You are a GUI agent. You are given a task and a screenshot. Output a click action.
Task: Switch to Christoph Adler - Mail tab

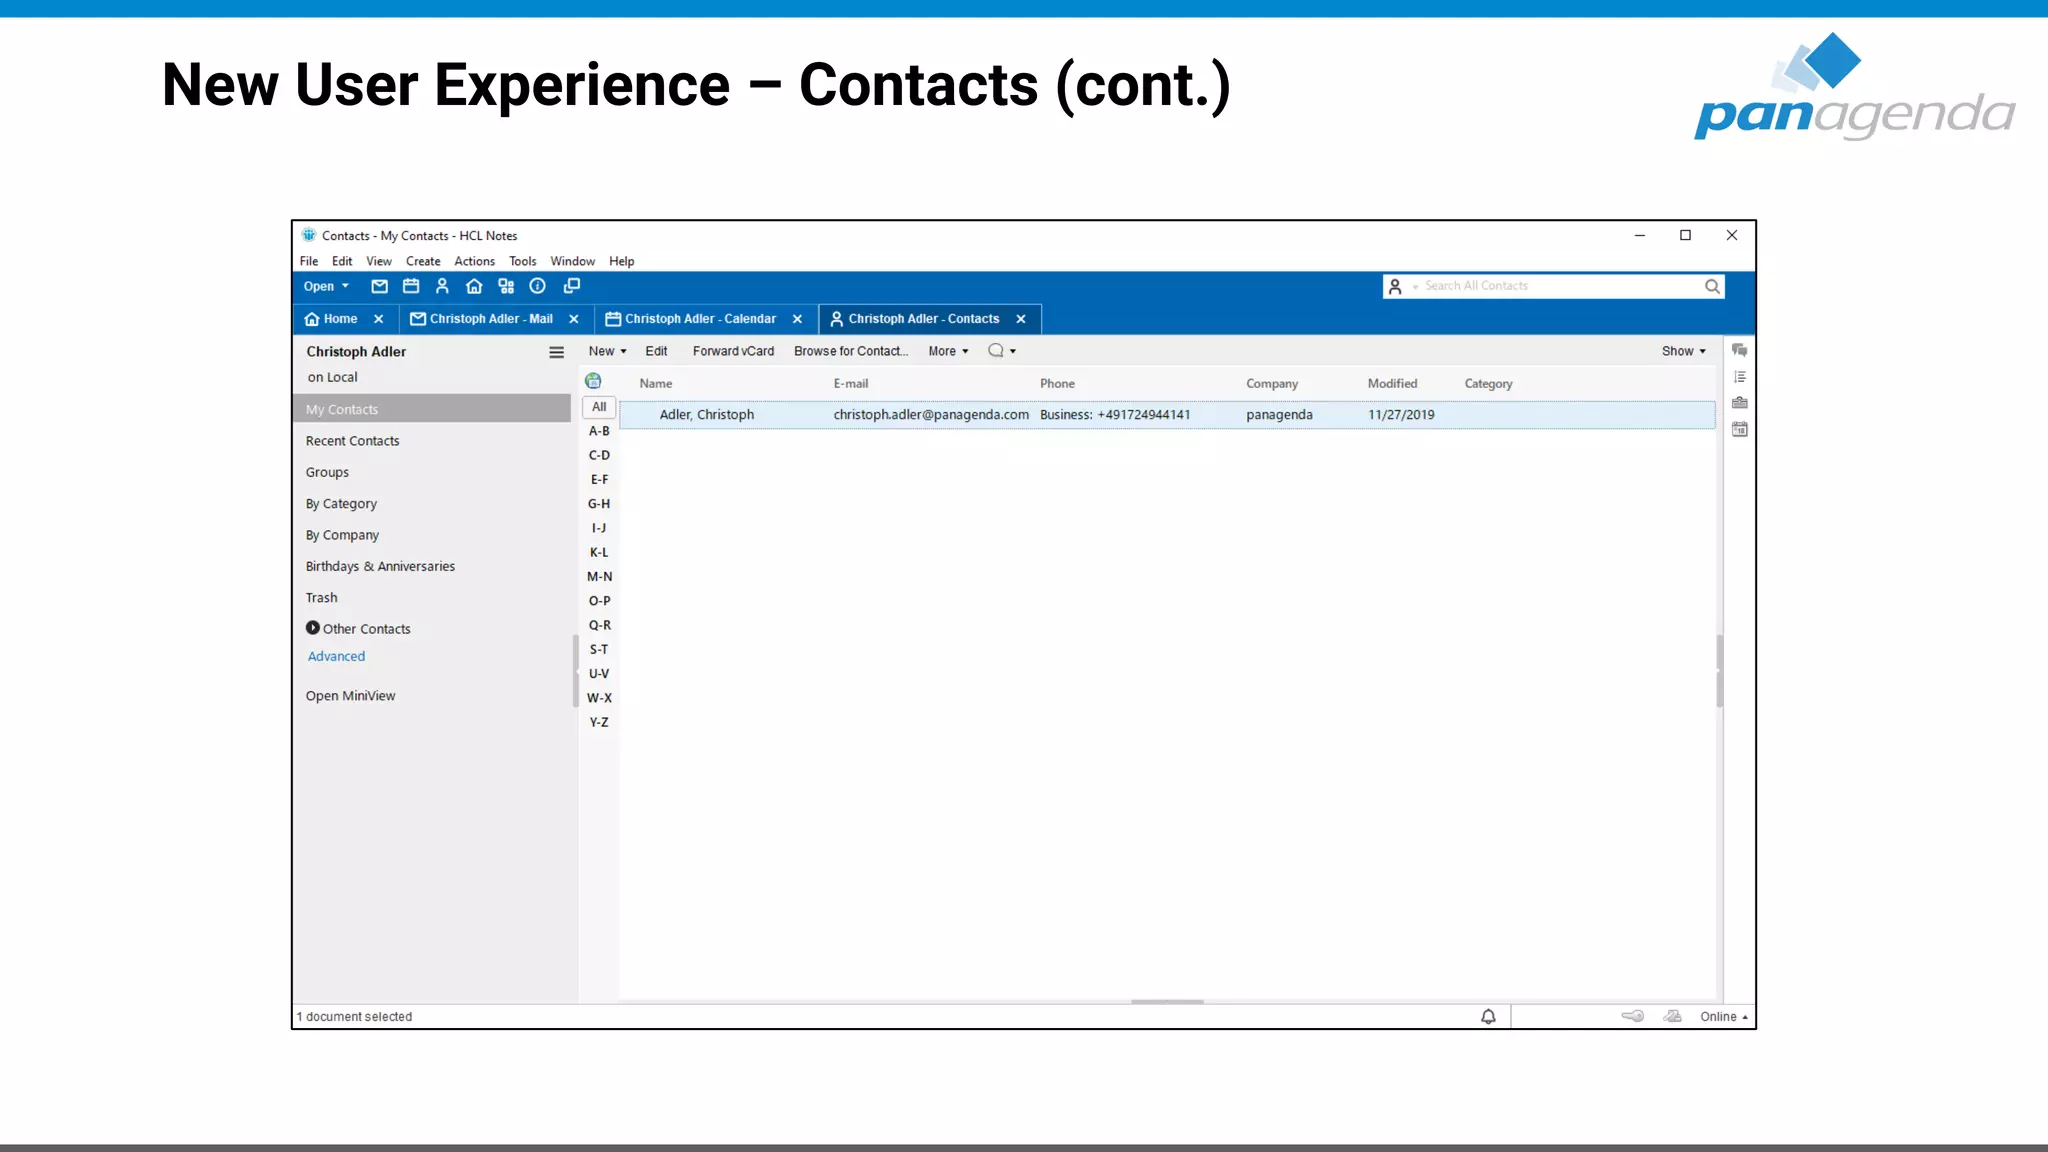[482, 319]
